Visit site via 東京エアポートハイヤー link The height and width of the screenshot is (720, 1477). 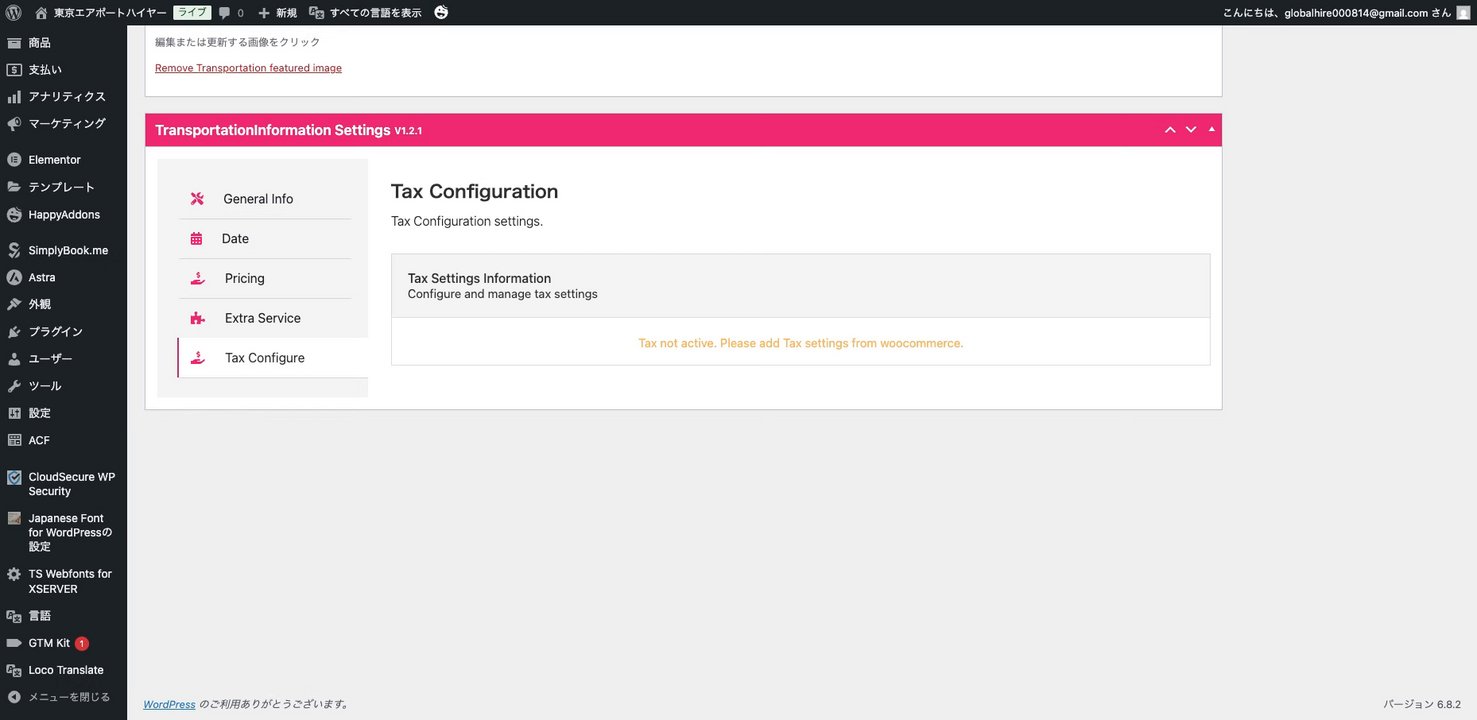[x=110, y=13]
